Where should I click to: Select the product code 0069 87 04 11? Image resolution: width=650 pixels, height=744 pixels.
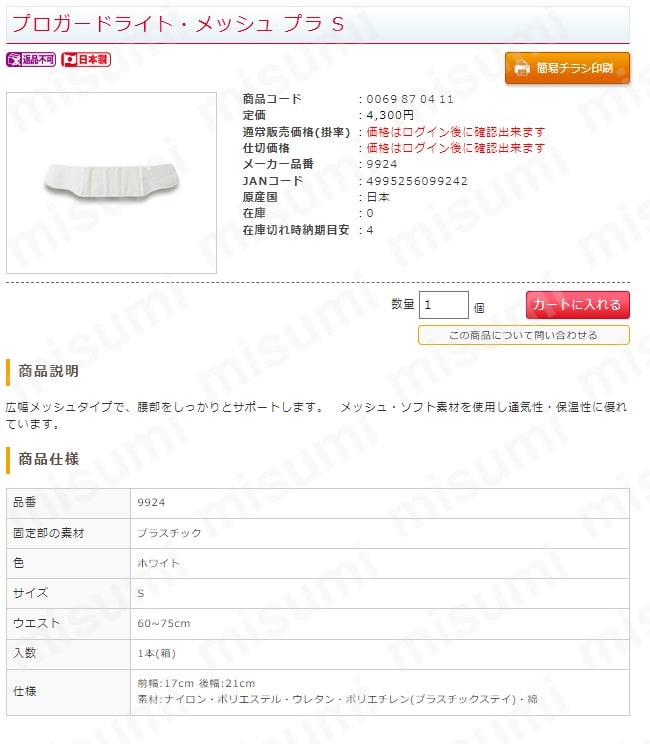[x=410, y=99]
